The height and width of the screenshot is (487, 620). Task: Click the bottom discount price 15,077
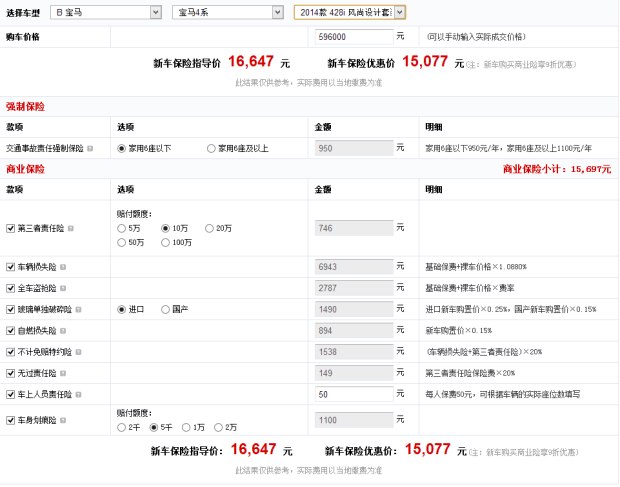428,449
